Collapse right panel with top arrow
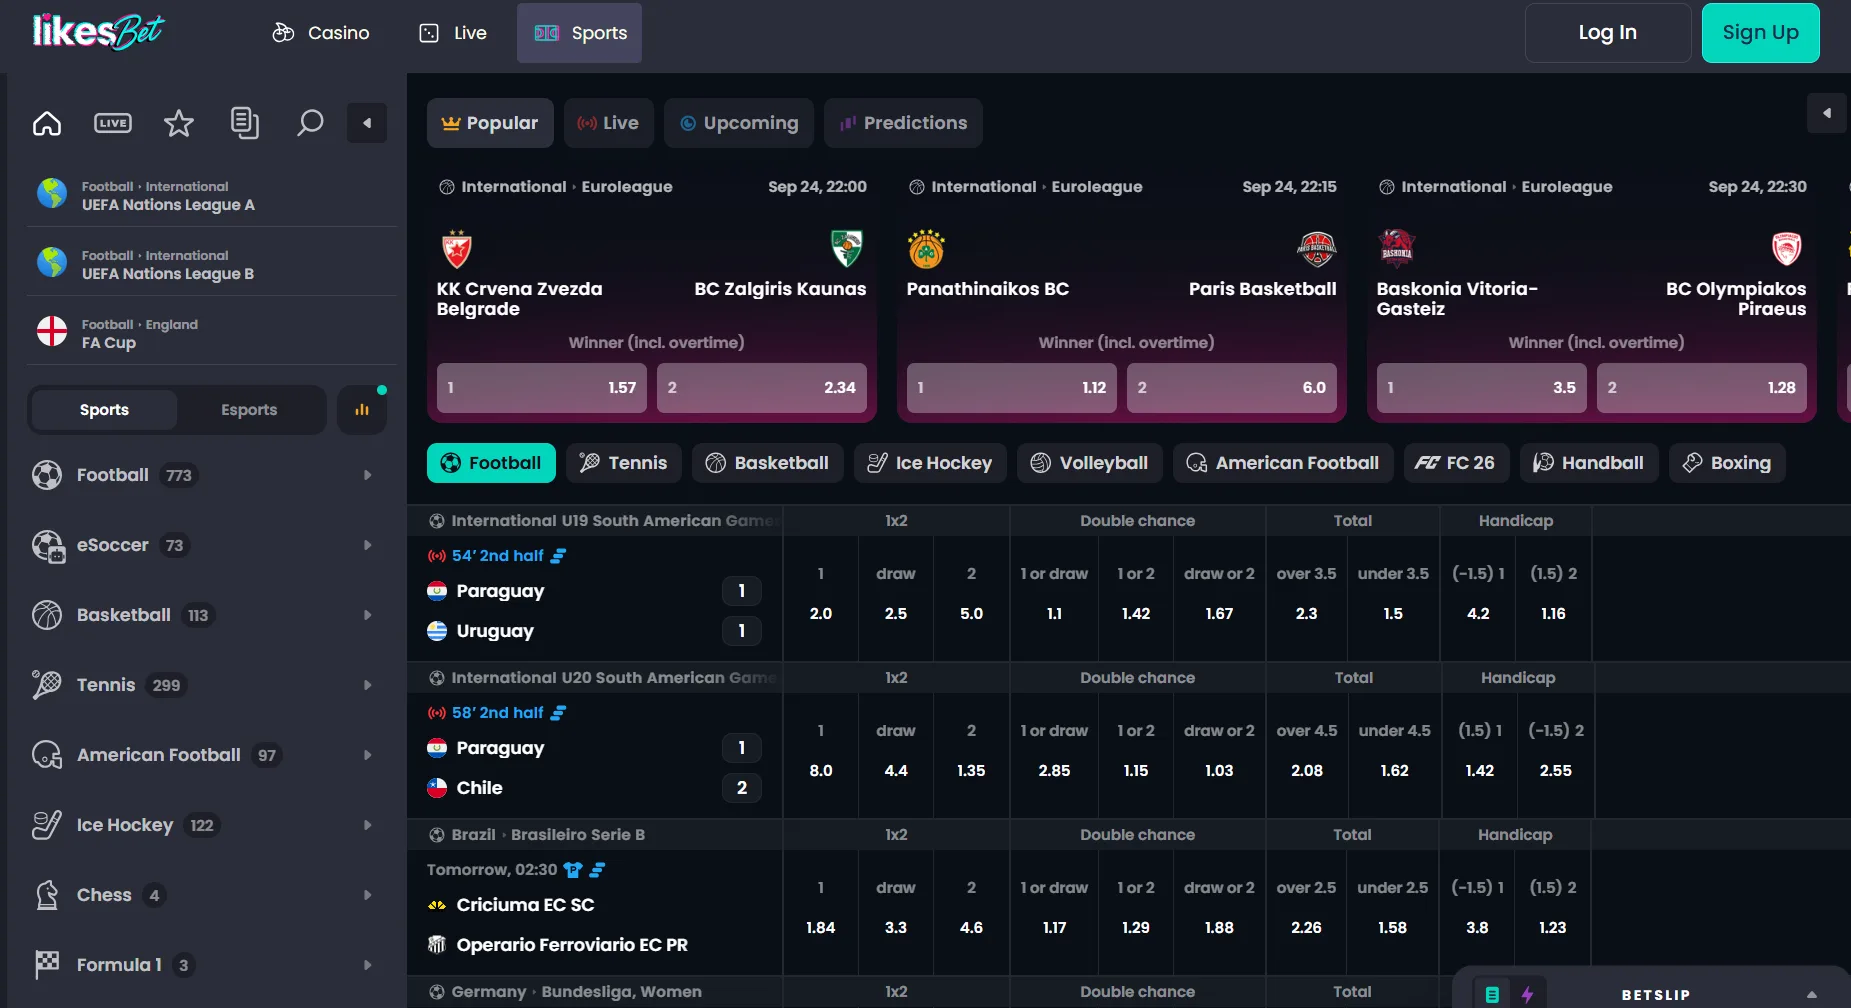Screen dimensions: 1851x1008 (1827, 113)
